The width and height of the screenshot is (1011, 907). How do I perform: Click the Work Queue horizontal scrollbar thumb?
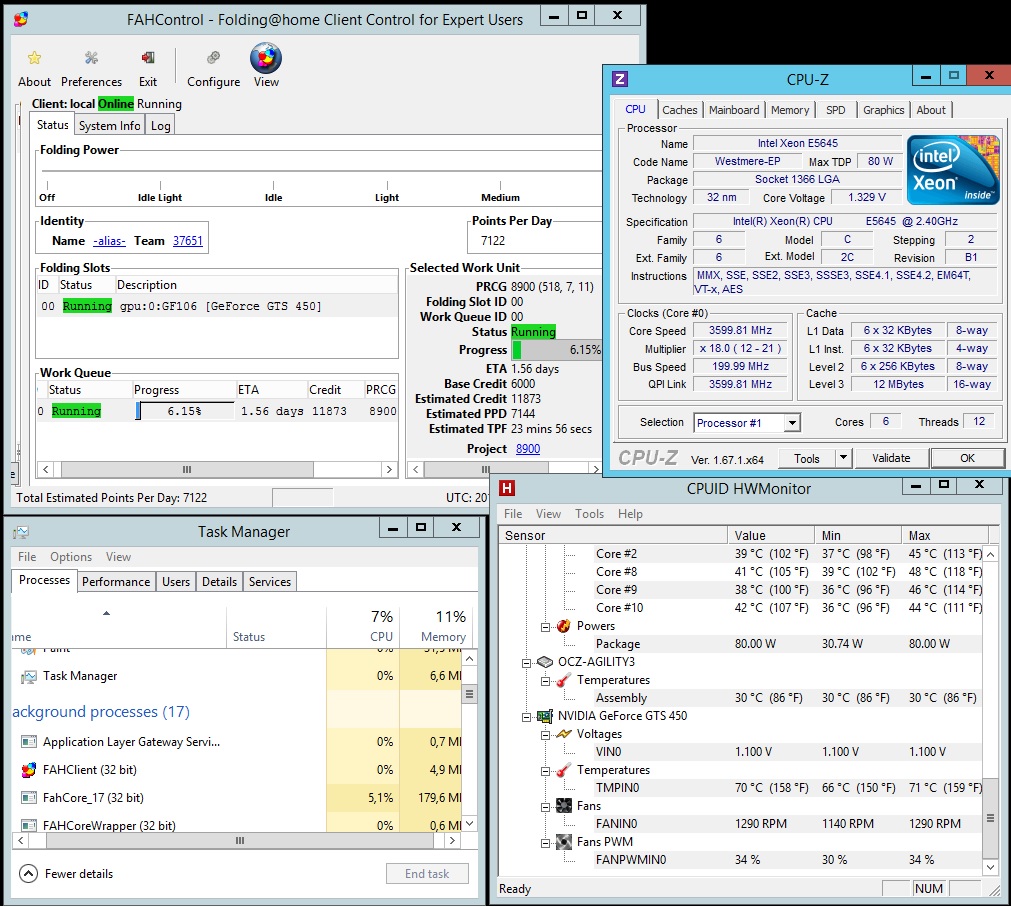tap(187, 469)
